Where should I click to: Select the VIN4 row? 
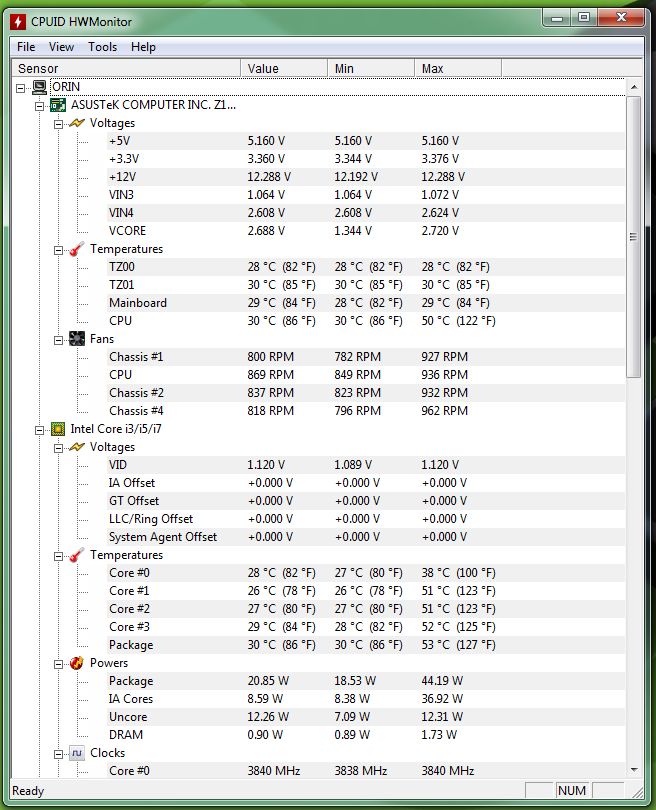pos(366,213)
